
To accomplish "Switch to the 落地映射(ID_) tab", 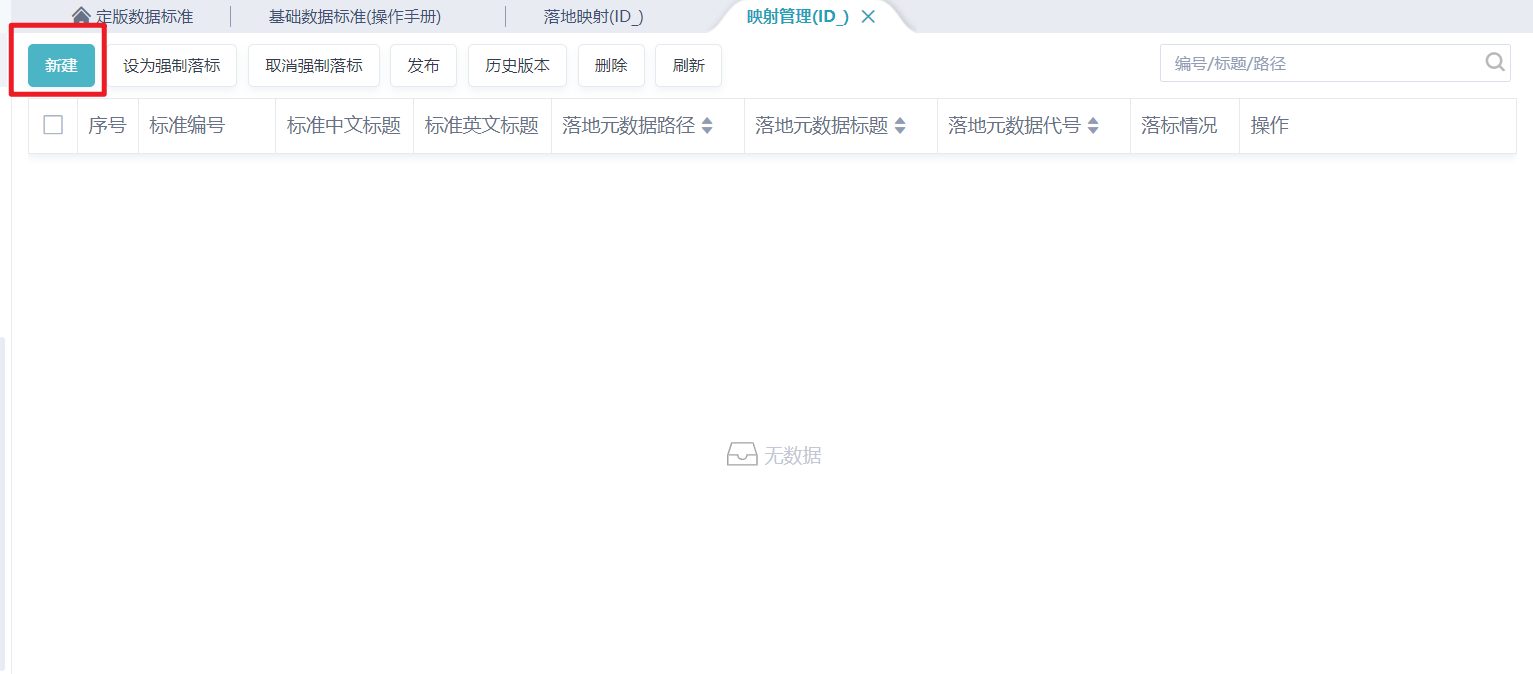I will tap(592, 15).
